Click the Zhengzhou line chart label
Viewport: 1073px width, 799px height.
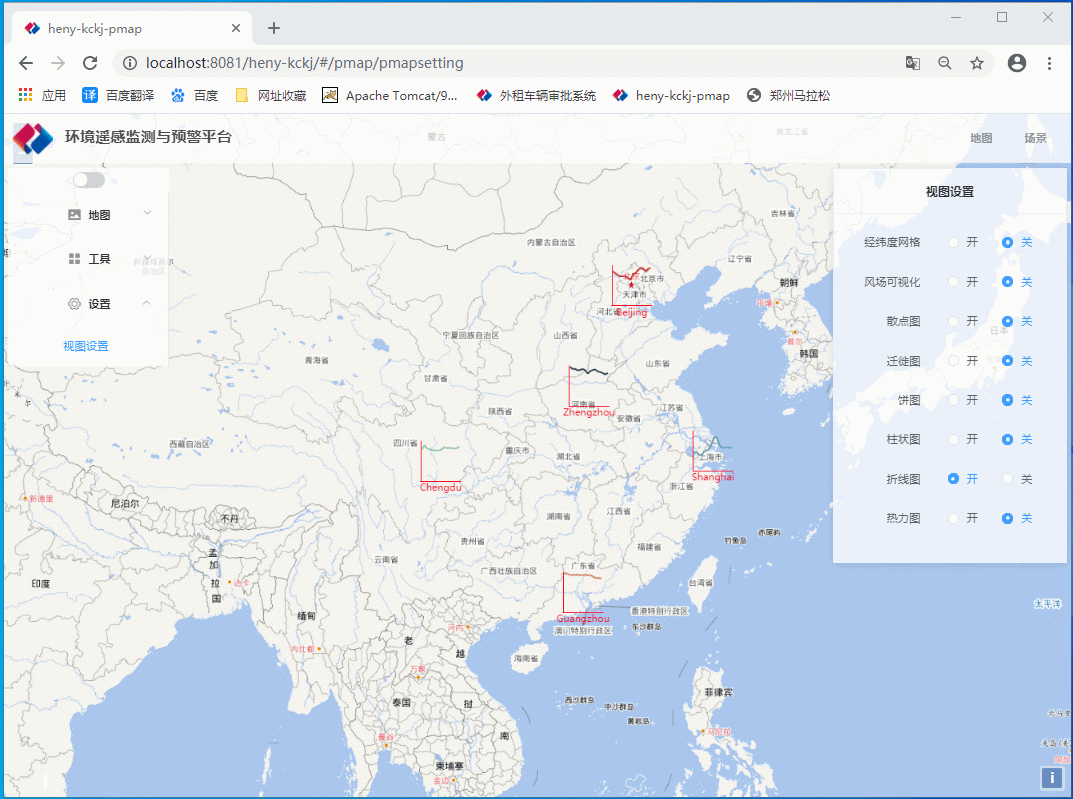click(589, 412)
